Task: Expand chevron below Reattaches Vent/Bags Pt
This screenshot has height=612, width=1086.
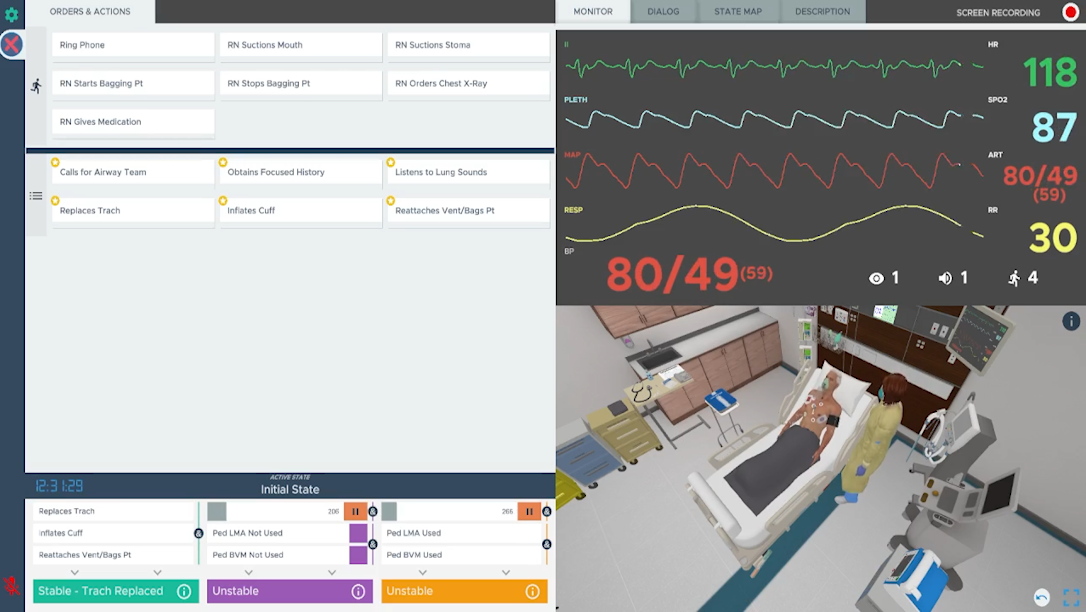Action: click(75, 573)
